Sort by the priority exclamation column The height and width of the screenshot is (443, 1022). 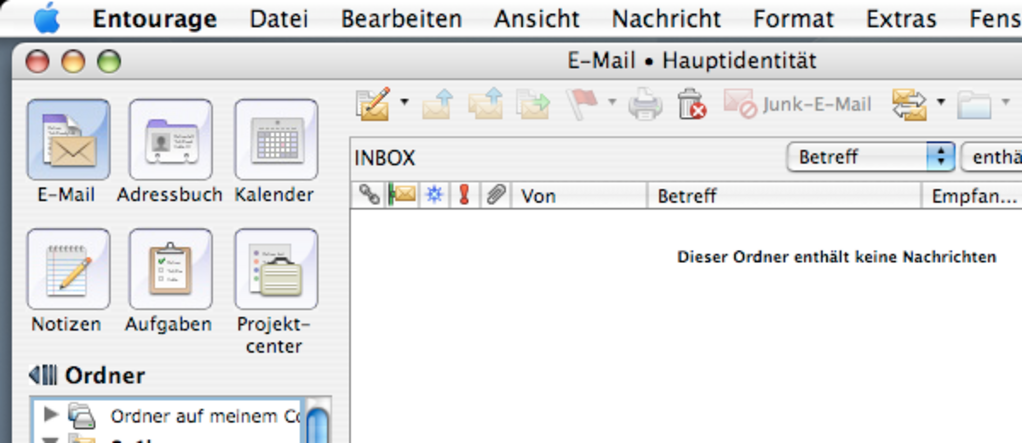(464, 195)
